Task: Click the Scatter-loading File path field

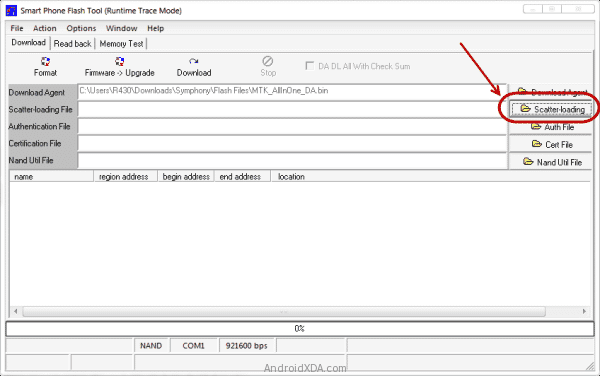Action: click(x=292, y=110)
